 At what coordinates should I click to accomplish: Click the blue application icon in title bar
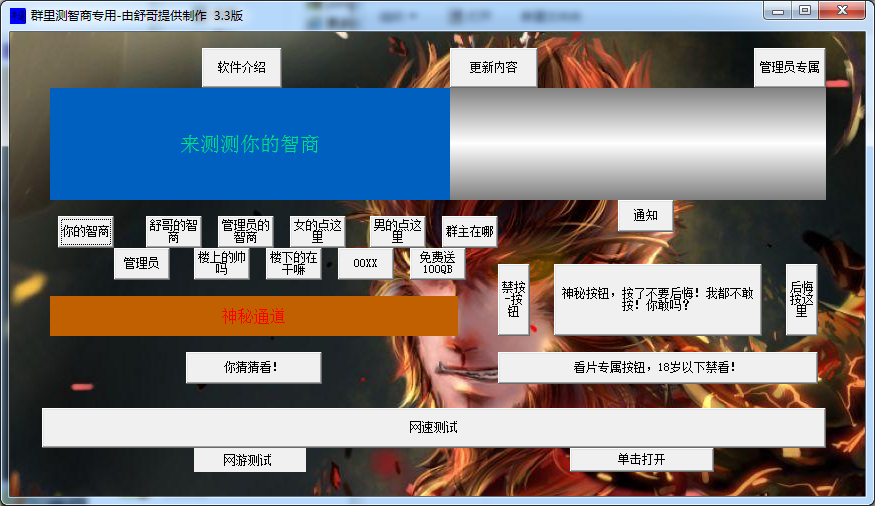[18, 16]
